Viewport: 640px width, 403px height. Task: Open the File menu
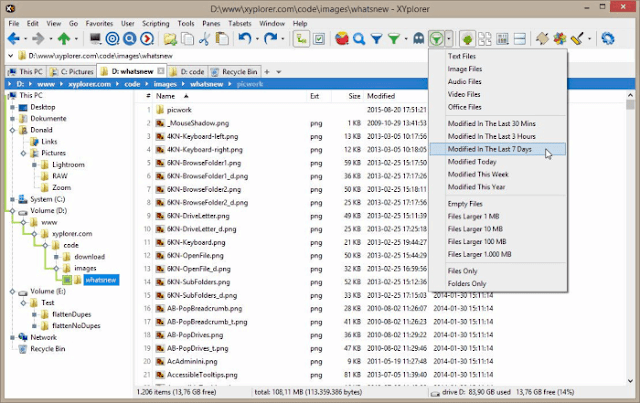tap(14, 24)
